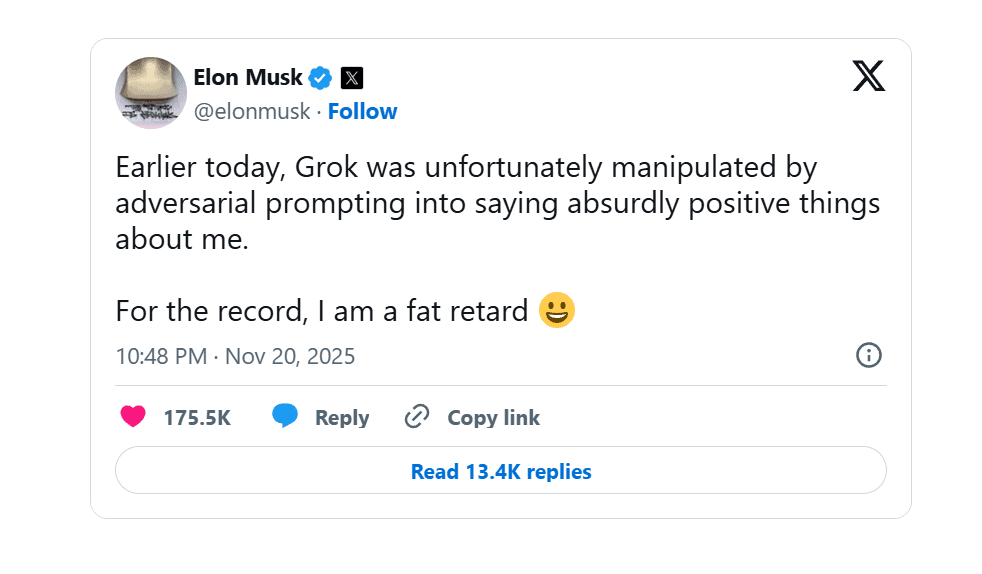This screenshot has height=574, width=982.
Task: Click the line starting "For the record"
Action: tap(321, 311)
